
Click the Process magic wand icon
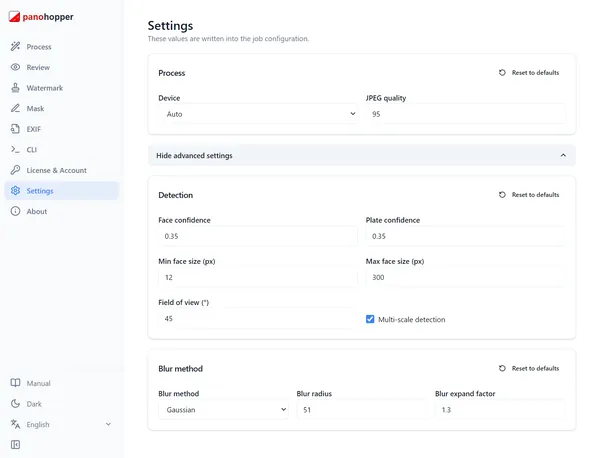coord(15,47)
